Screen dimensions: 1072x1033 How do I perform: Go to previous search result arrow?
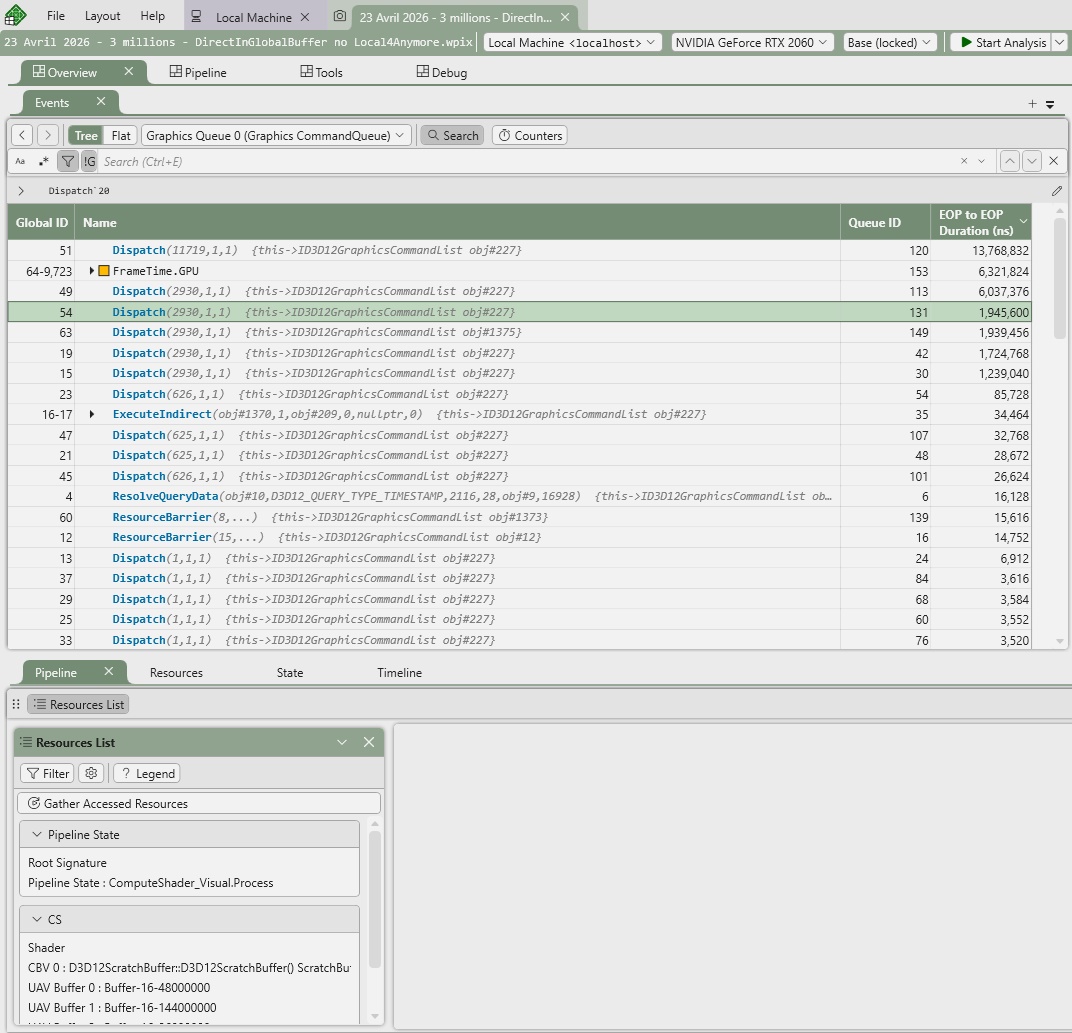point(1010,161)
